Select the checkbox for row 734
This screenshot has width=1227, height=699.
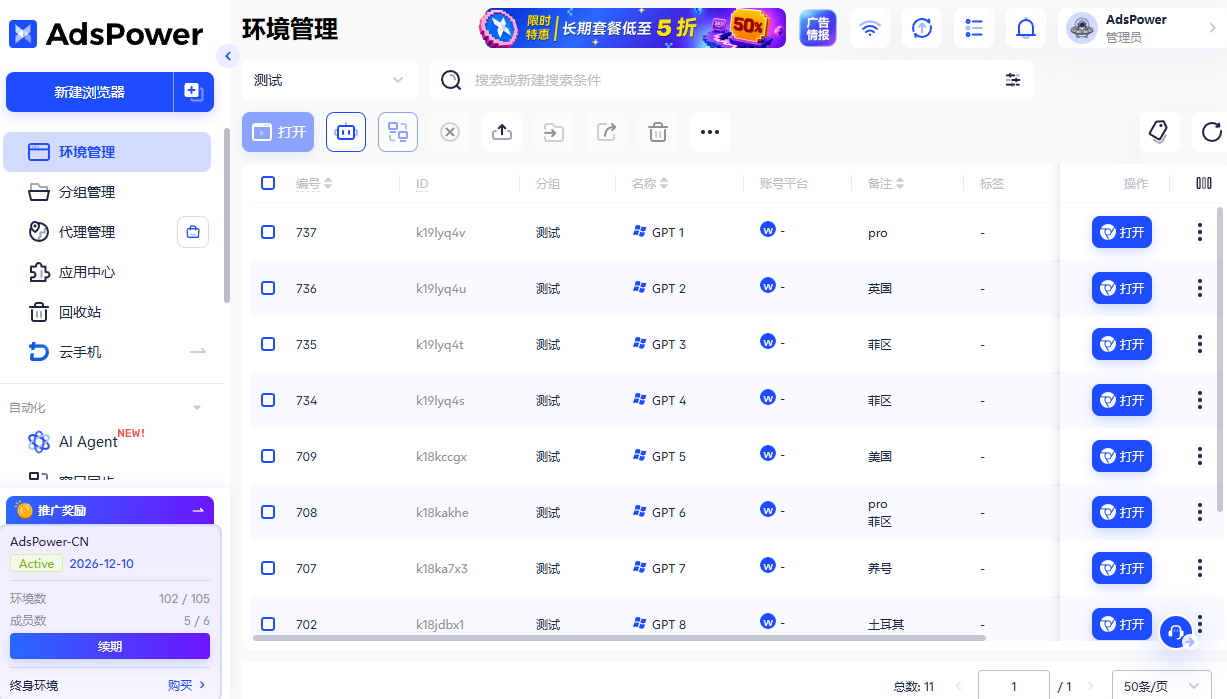(x=268, y=400)
